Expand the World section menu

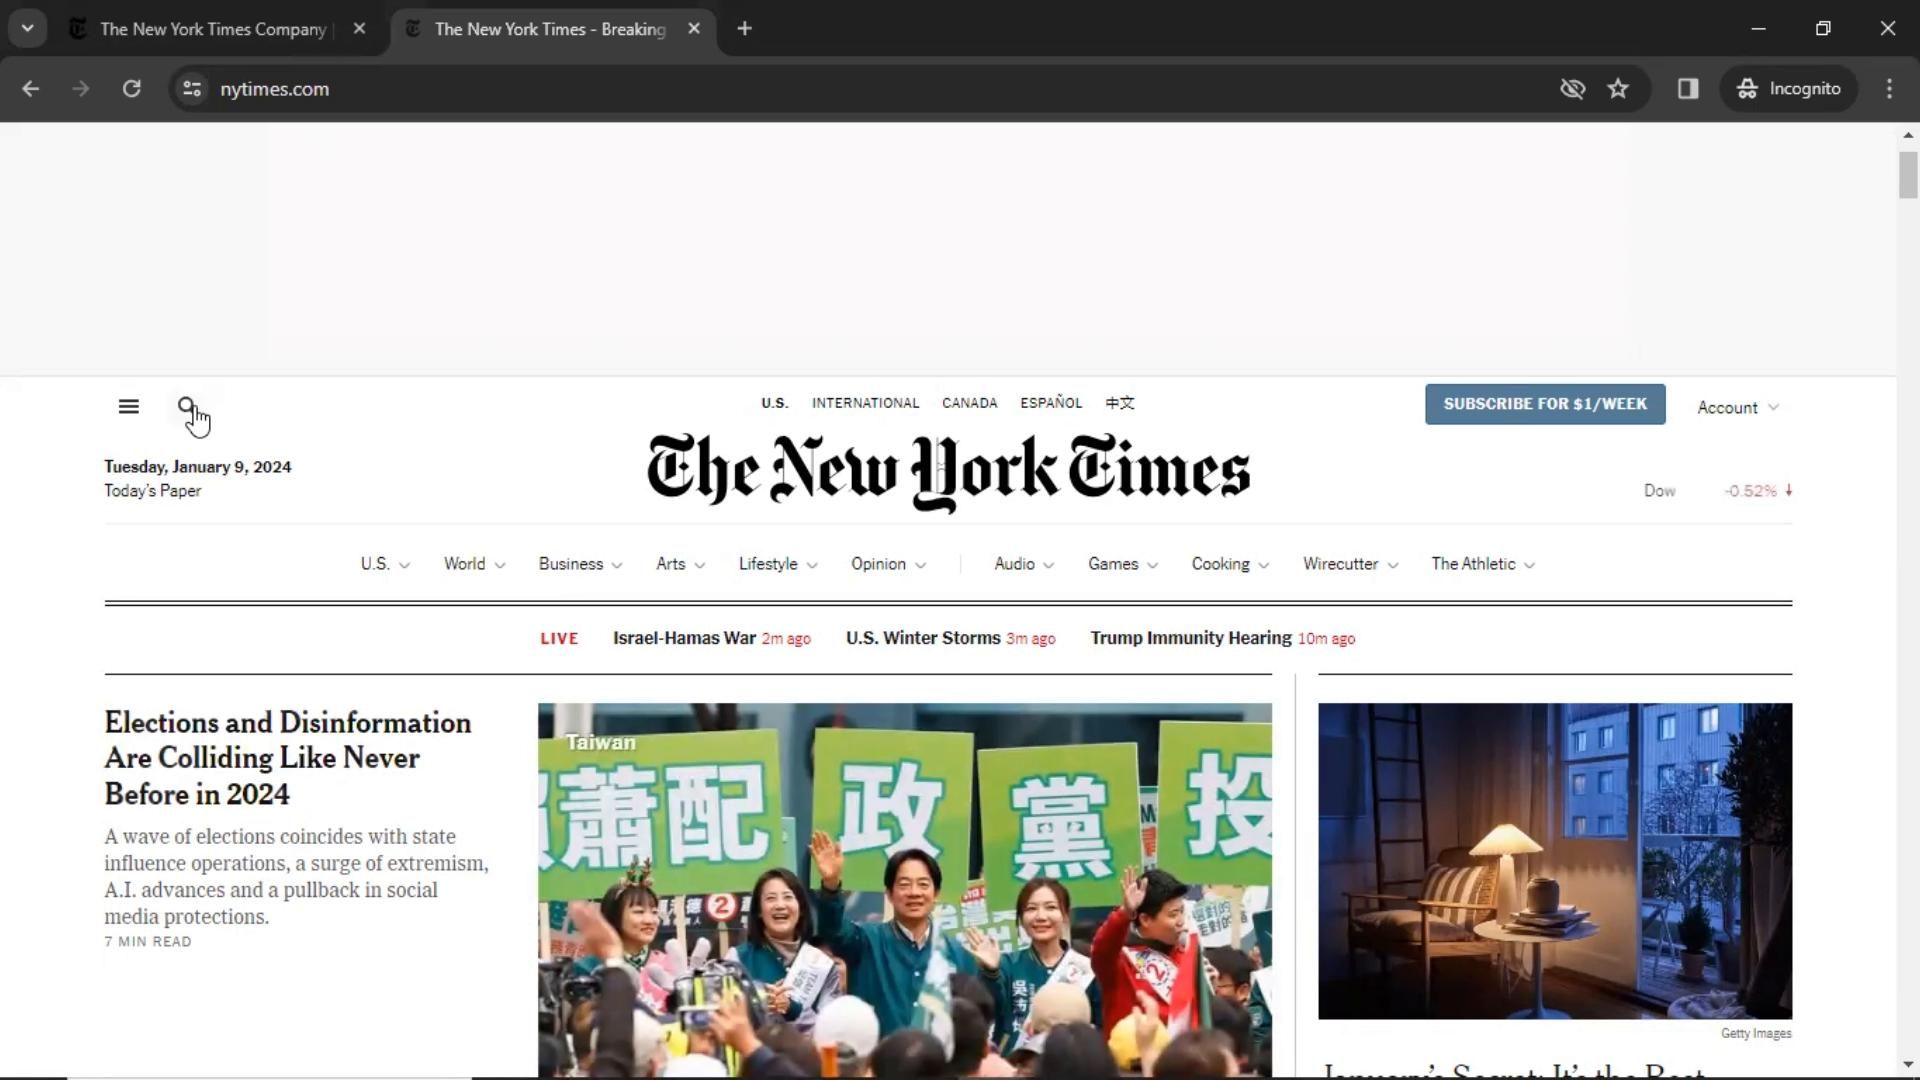click(x=474, y=564)
